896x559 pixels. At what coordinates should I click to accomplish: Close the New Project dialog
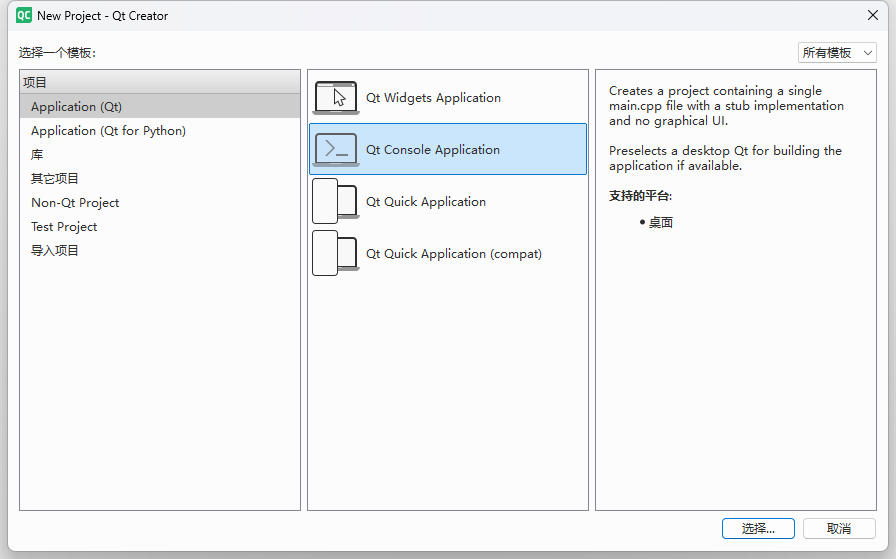tap(873, 15)
